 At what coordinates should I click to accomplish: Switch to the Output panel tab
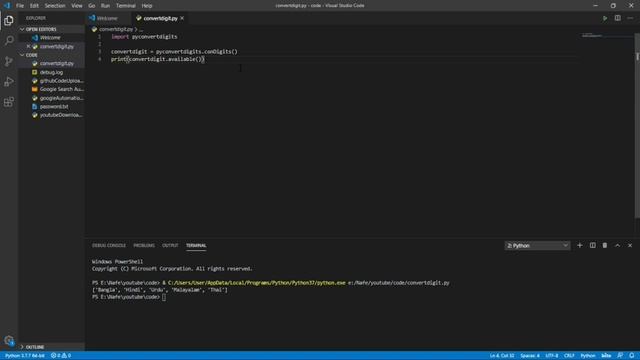[170, 245]
